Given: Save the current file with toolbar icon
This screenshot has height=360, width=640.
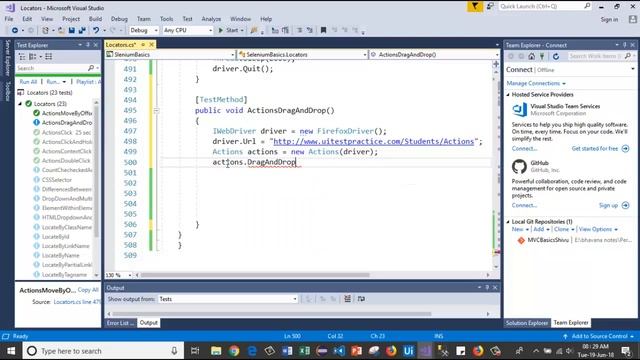Looking at the screenshot, I should pos(71,30).
